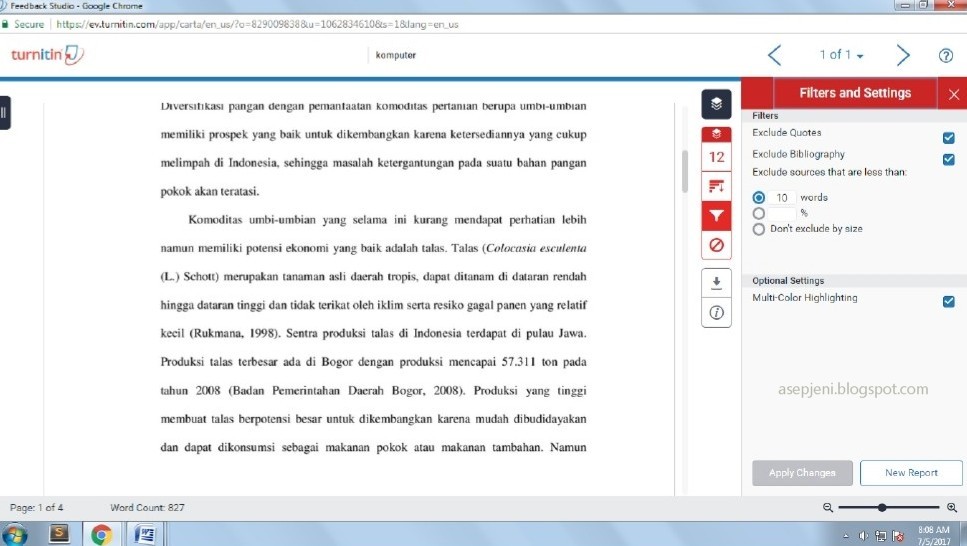
Task: Expand the 1 of 1 paper dropdown
Action: (841, 55)
